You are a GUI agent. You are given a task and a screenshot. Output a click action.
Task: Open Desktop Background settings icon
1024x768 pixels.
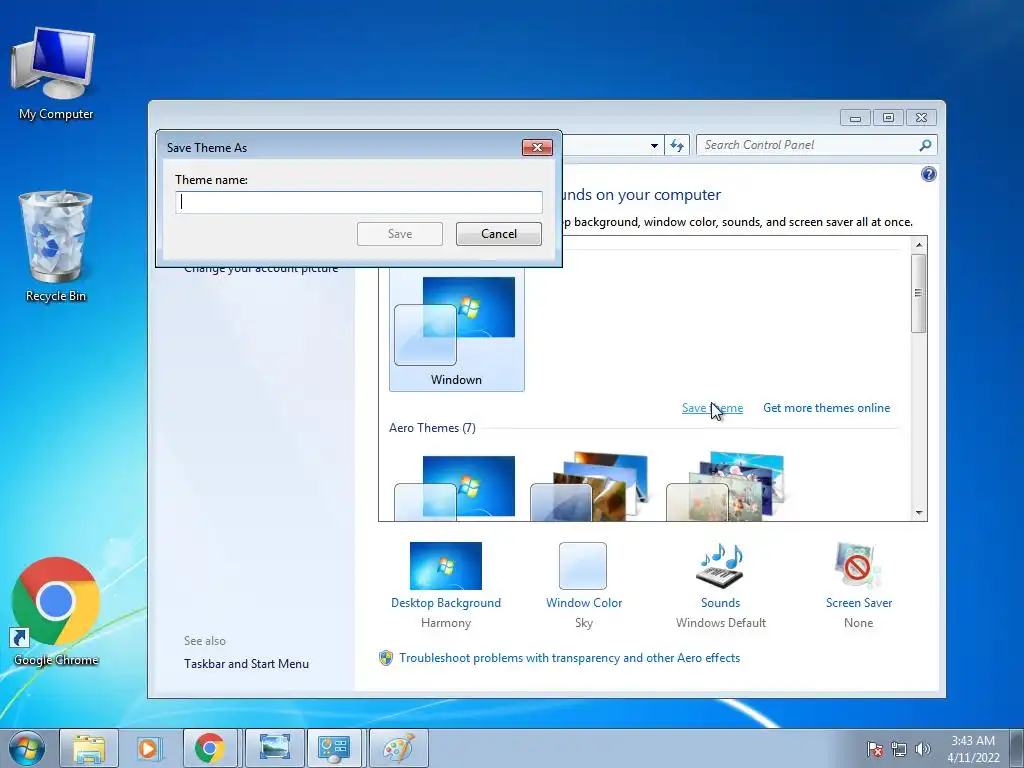click(x=445, y=566)
